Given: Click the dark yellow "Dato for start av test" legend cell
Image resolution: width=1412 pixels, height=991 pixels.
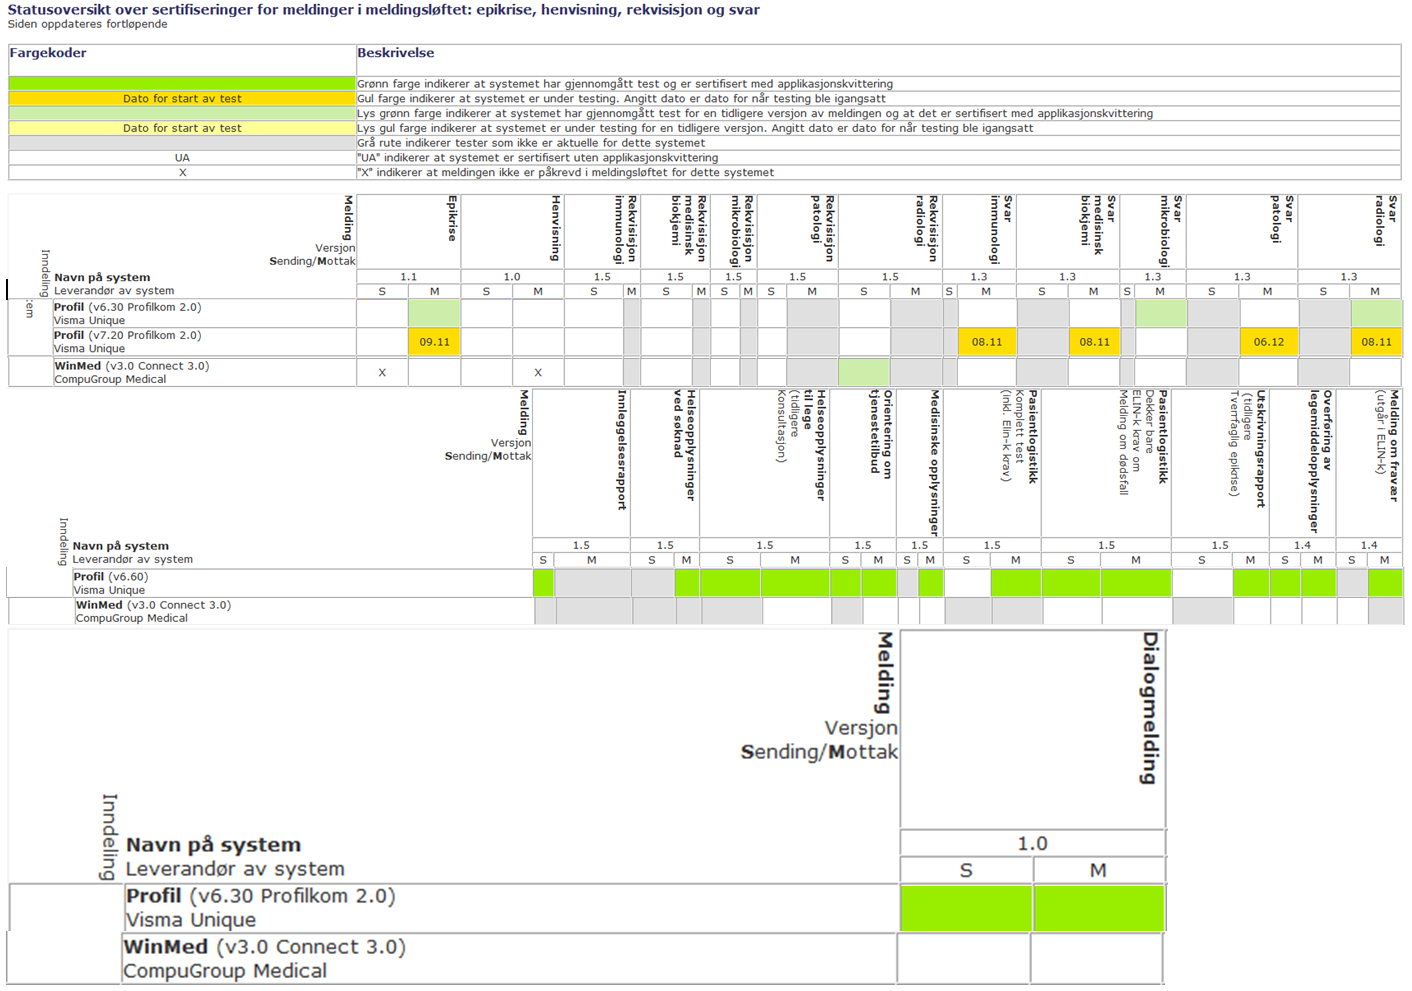Looking at the screenshot, I should pos(182,99).
